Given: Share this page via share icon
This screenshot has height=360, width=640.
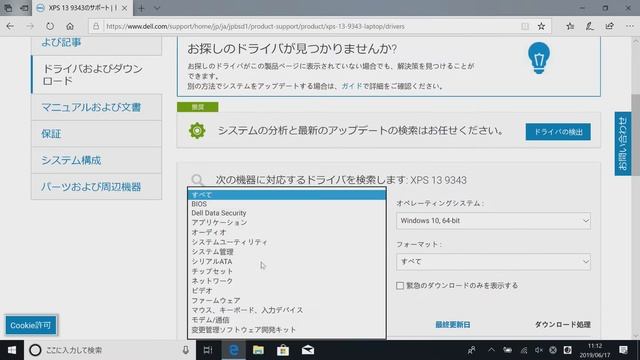Looking at the screenshot, I should (x=610, y=27).
